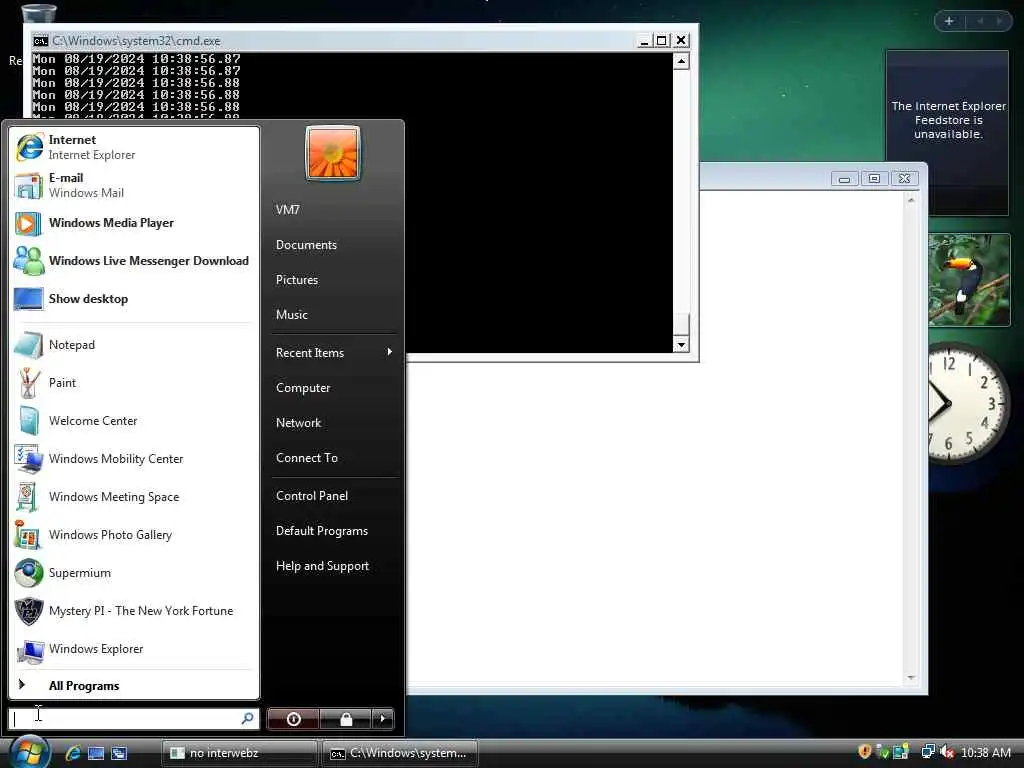Screen dimensions: 1024x768
Task: Launch Windows Mail E-mail entry
Action: pyautogui.click(x=134, y=185)
